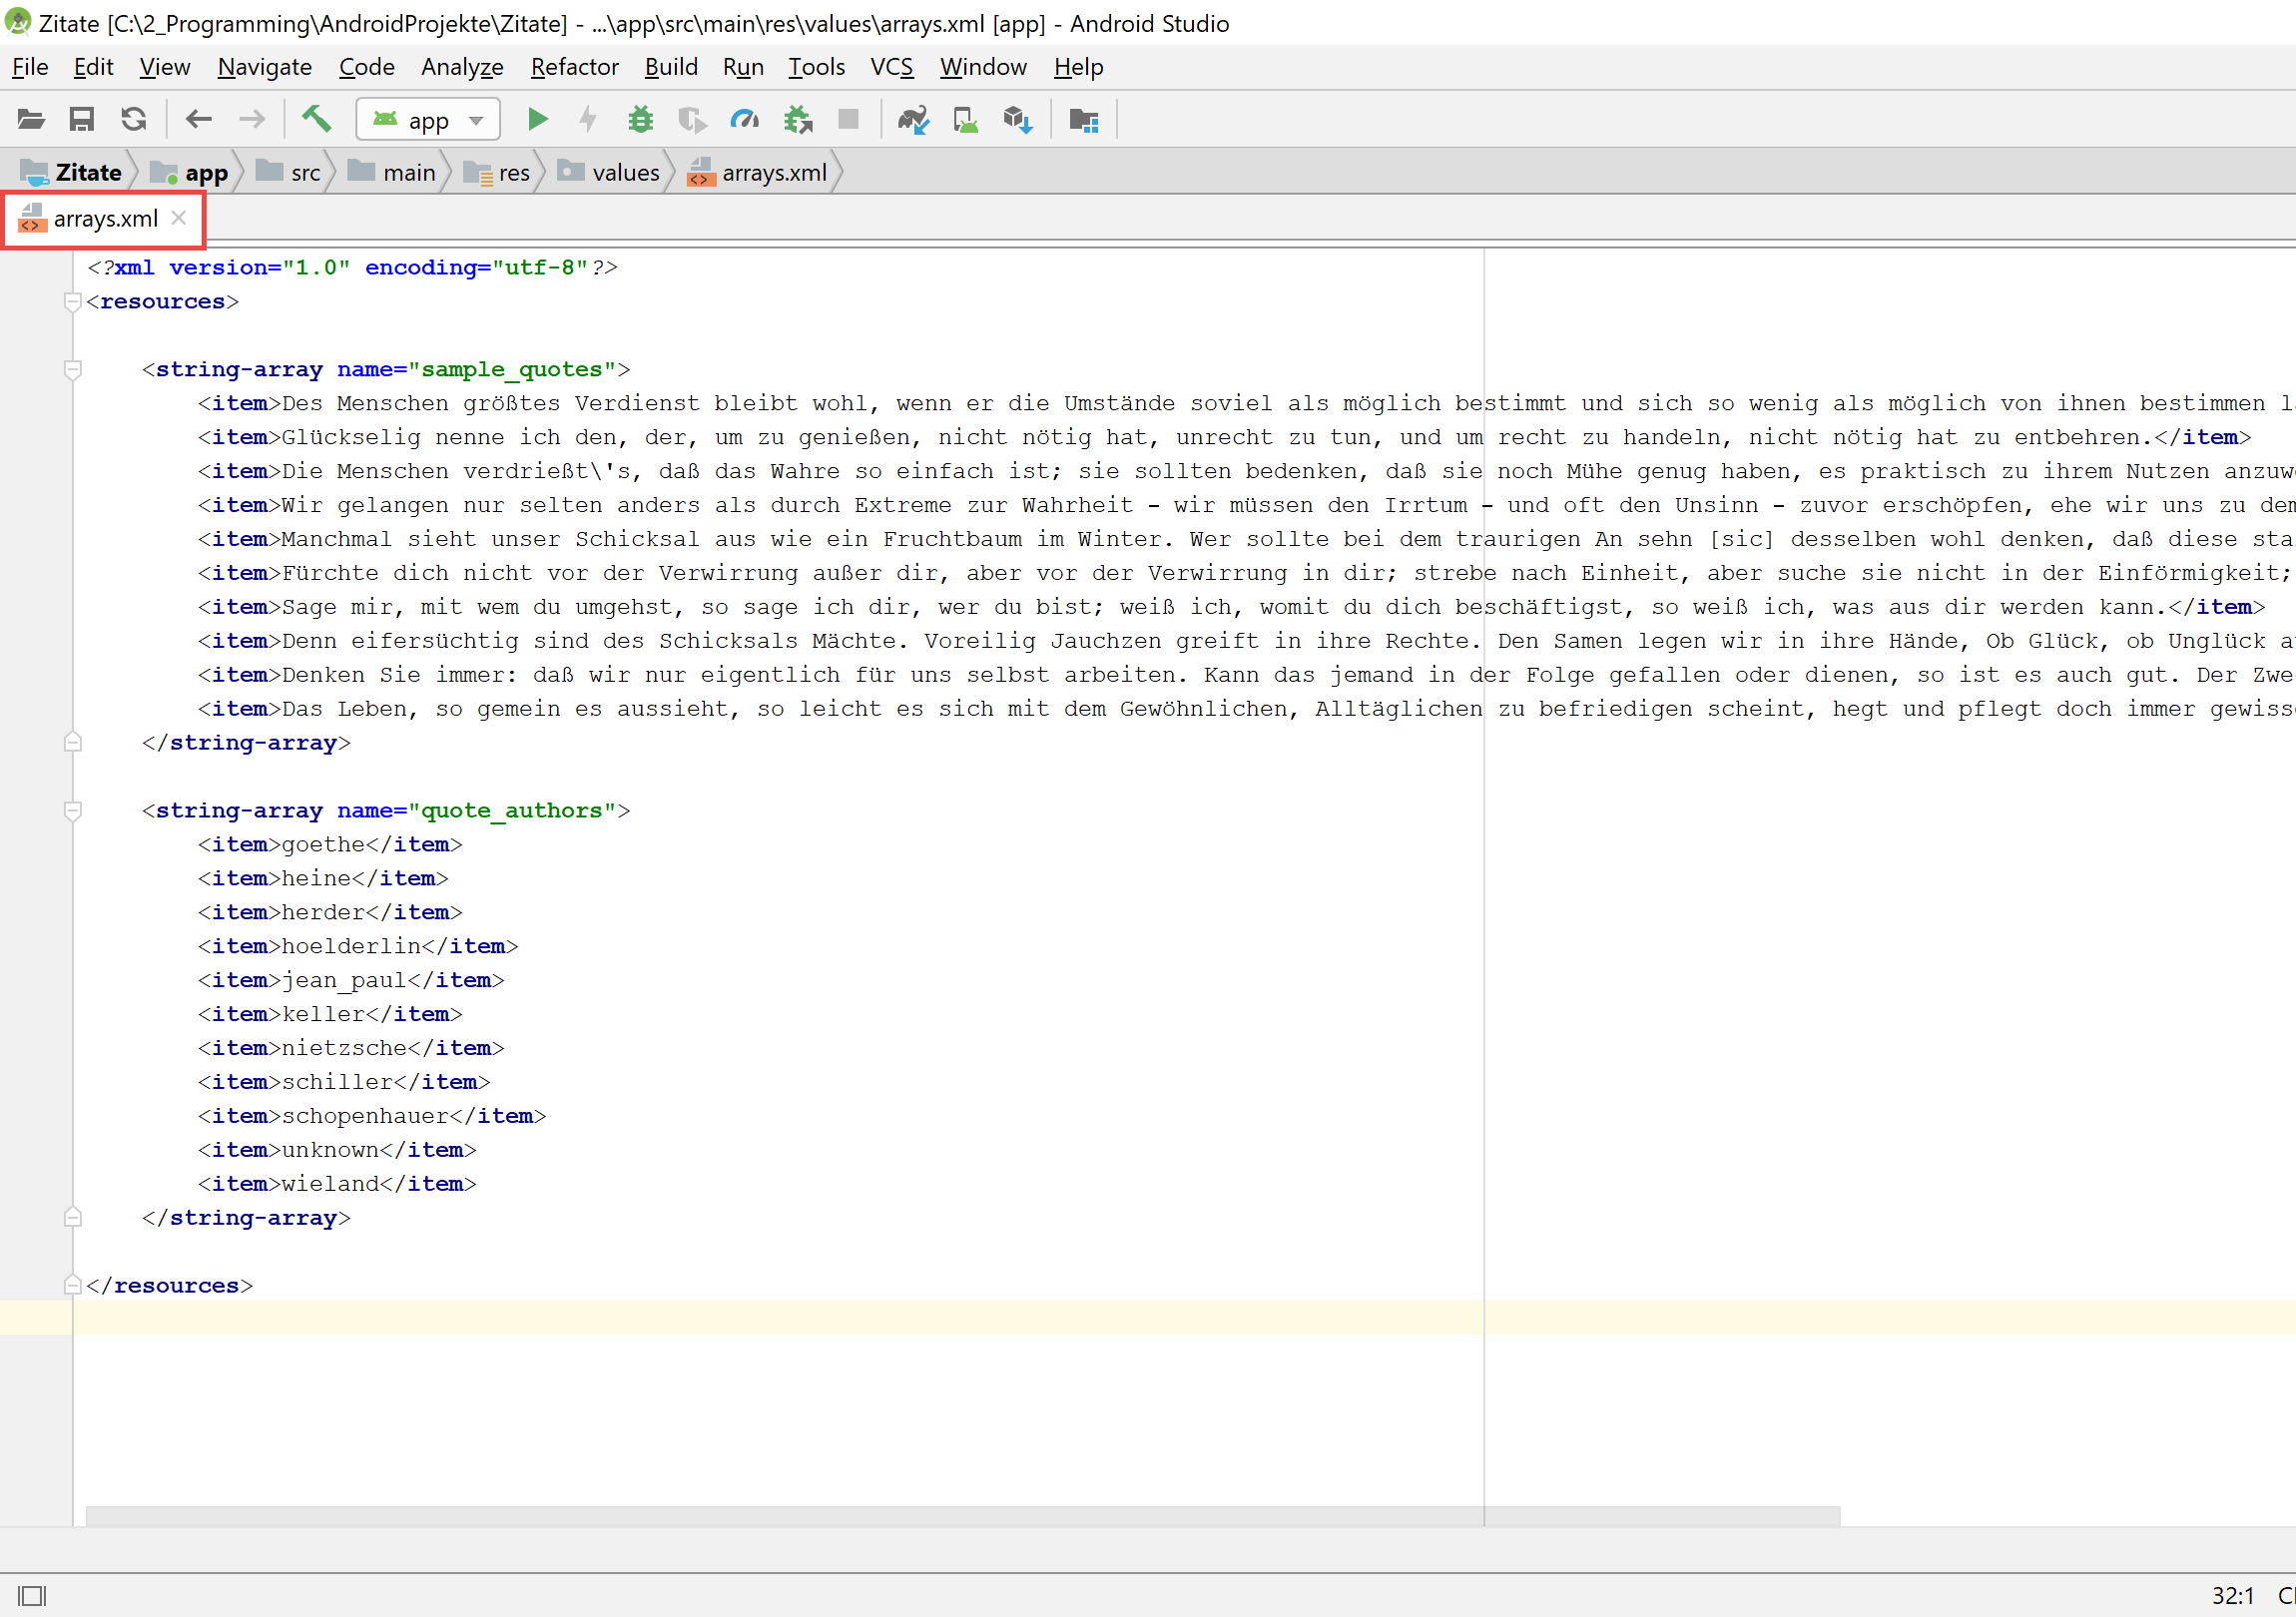This screenshot has width=2296, height=1617.
Task: Click main breadcrumb folder
Action: point(392,173)
